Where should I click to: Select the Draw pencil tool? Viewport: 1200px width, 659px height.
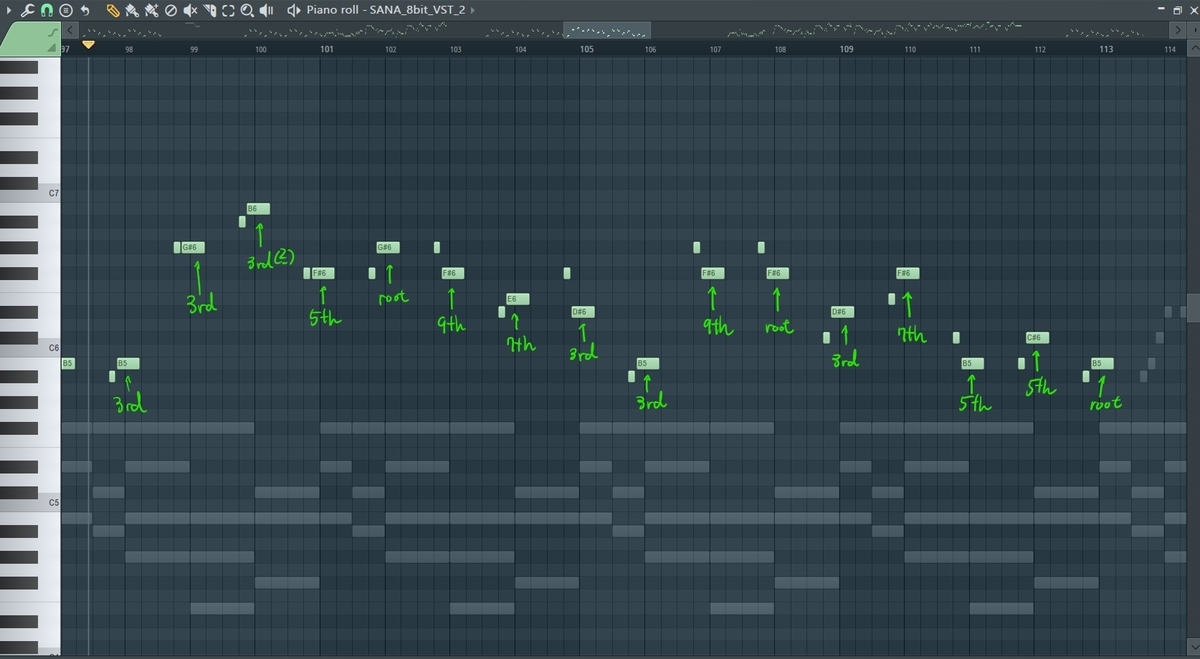pos(114,10)
